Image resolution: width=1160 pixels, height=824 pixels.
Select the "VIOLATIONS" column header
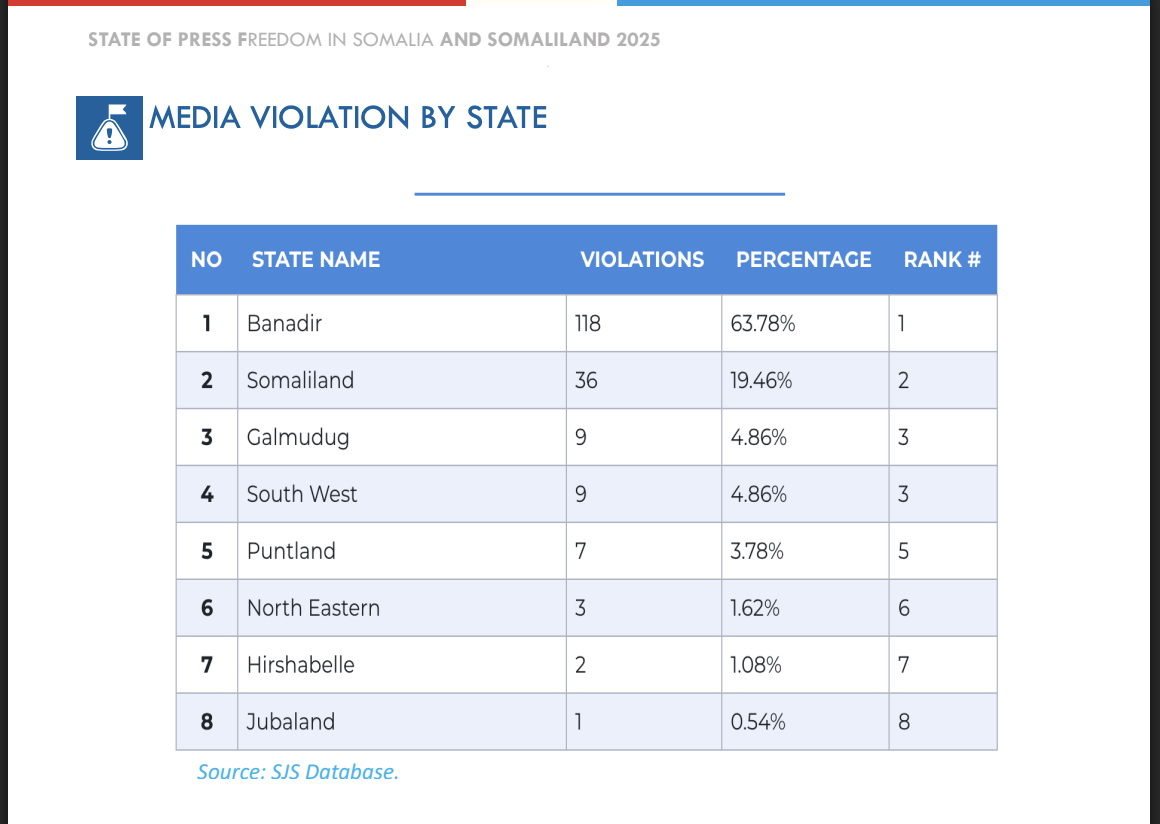point(642,260)
